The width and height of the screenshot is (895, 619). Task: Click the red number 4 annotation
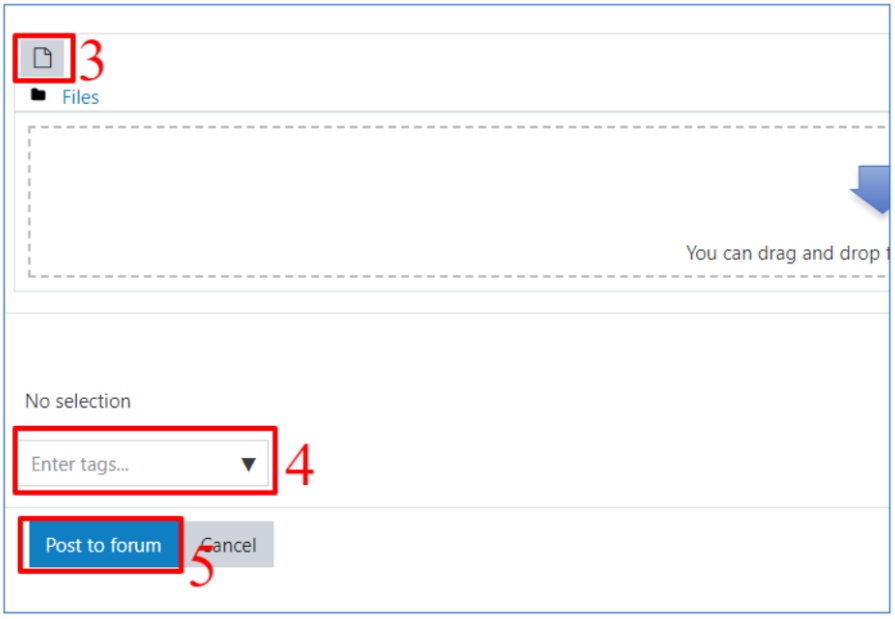point(299,466)
